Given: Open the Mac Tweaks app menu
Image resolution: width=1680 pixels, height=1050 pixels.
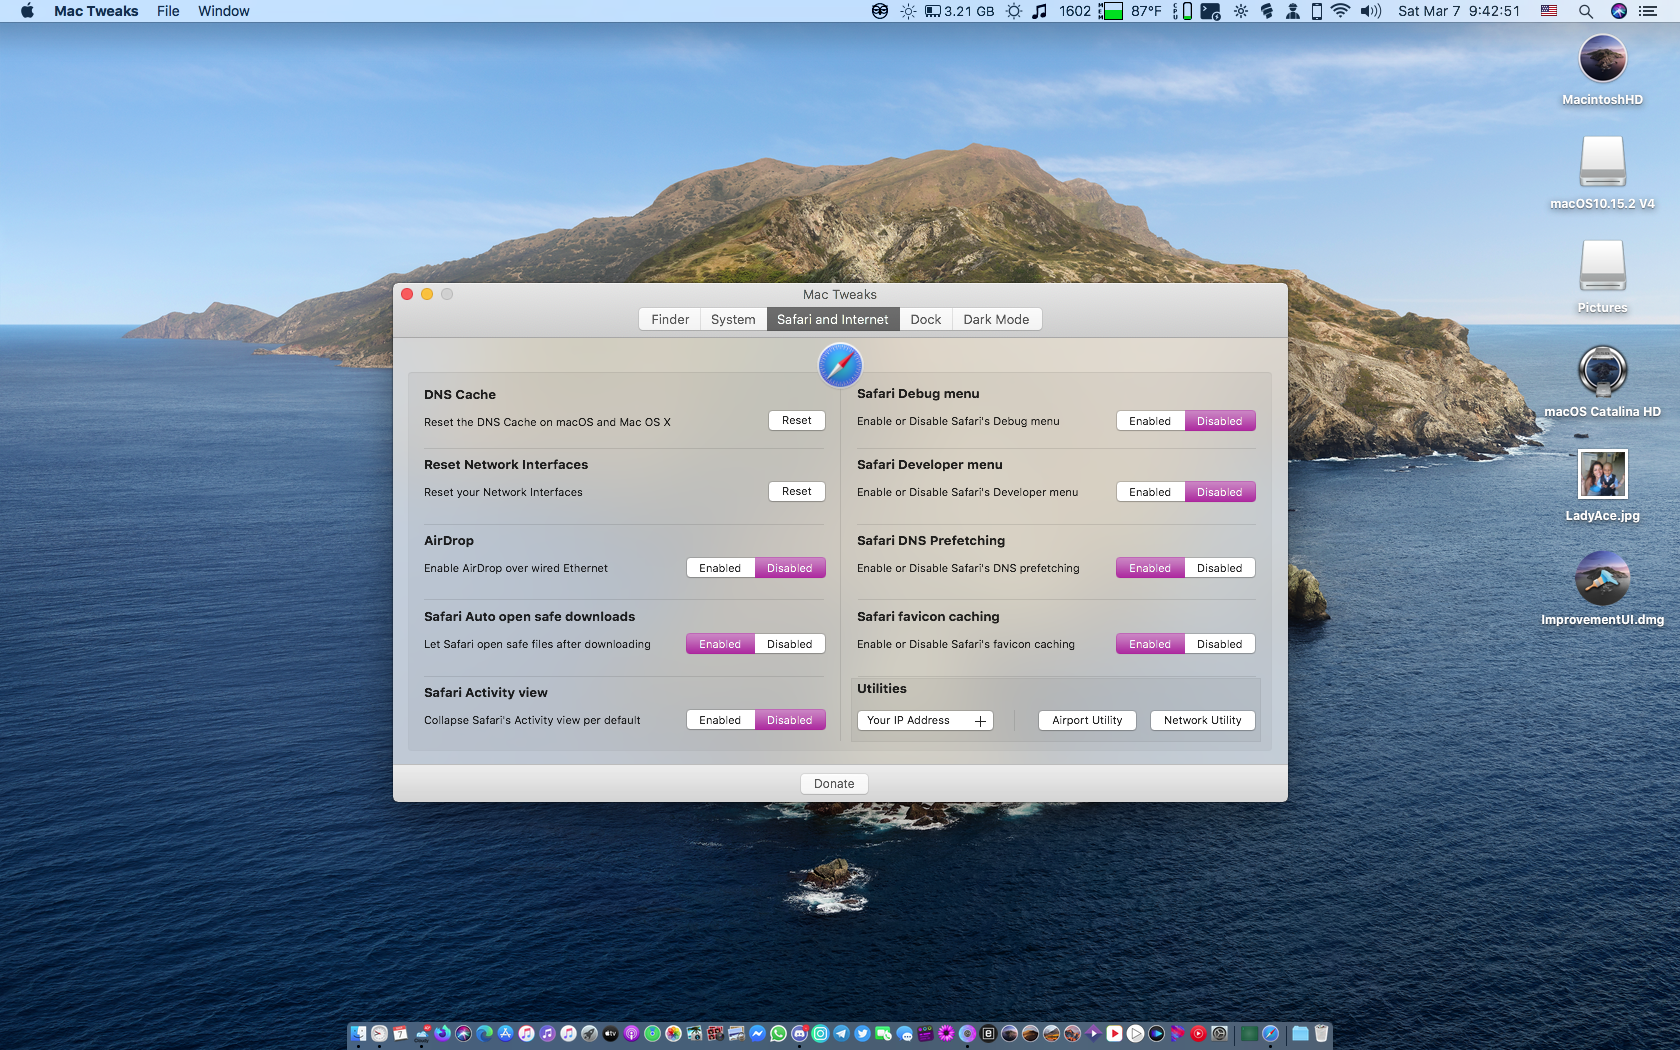Looking at the screenshot, I should (96, 11).
